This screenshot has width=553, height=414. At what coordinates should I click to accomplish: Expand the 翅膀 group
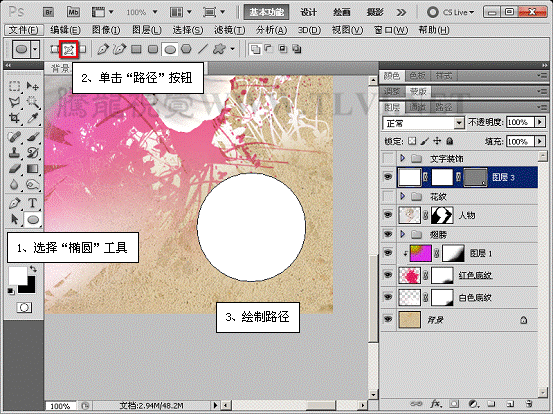click(402, 234)
